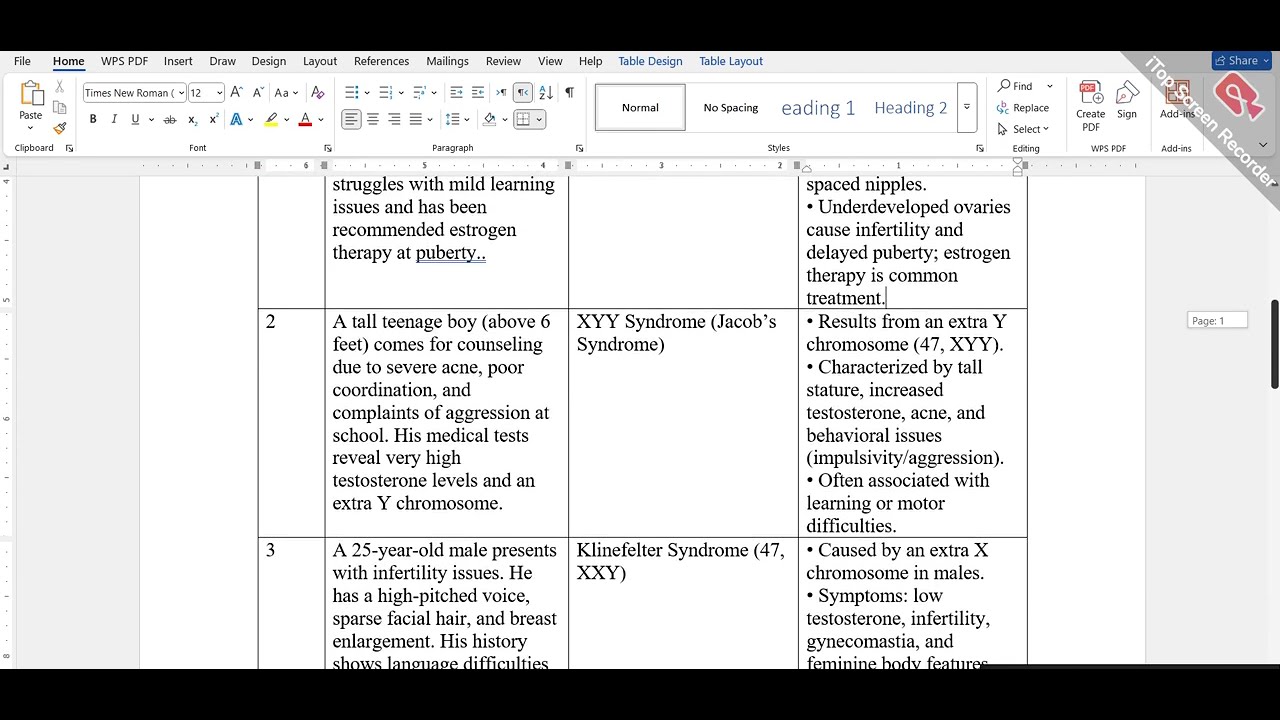Open the Table Layout tab

click(731, 61)
